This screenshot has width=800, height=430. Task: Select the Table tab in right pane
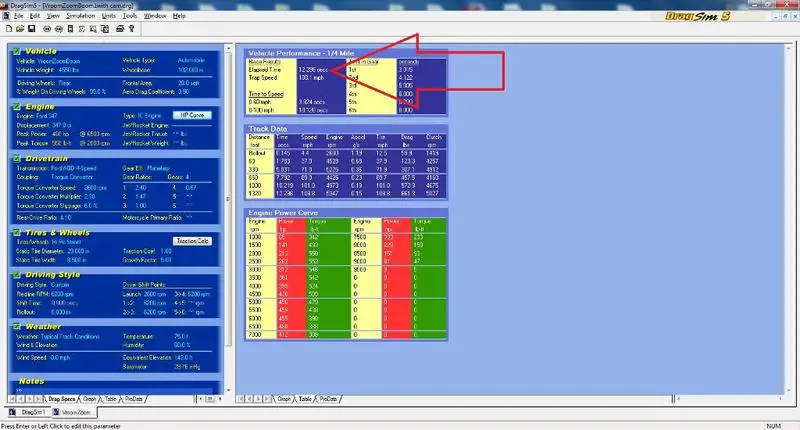click(305, 399)
